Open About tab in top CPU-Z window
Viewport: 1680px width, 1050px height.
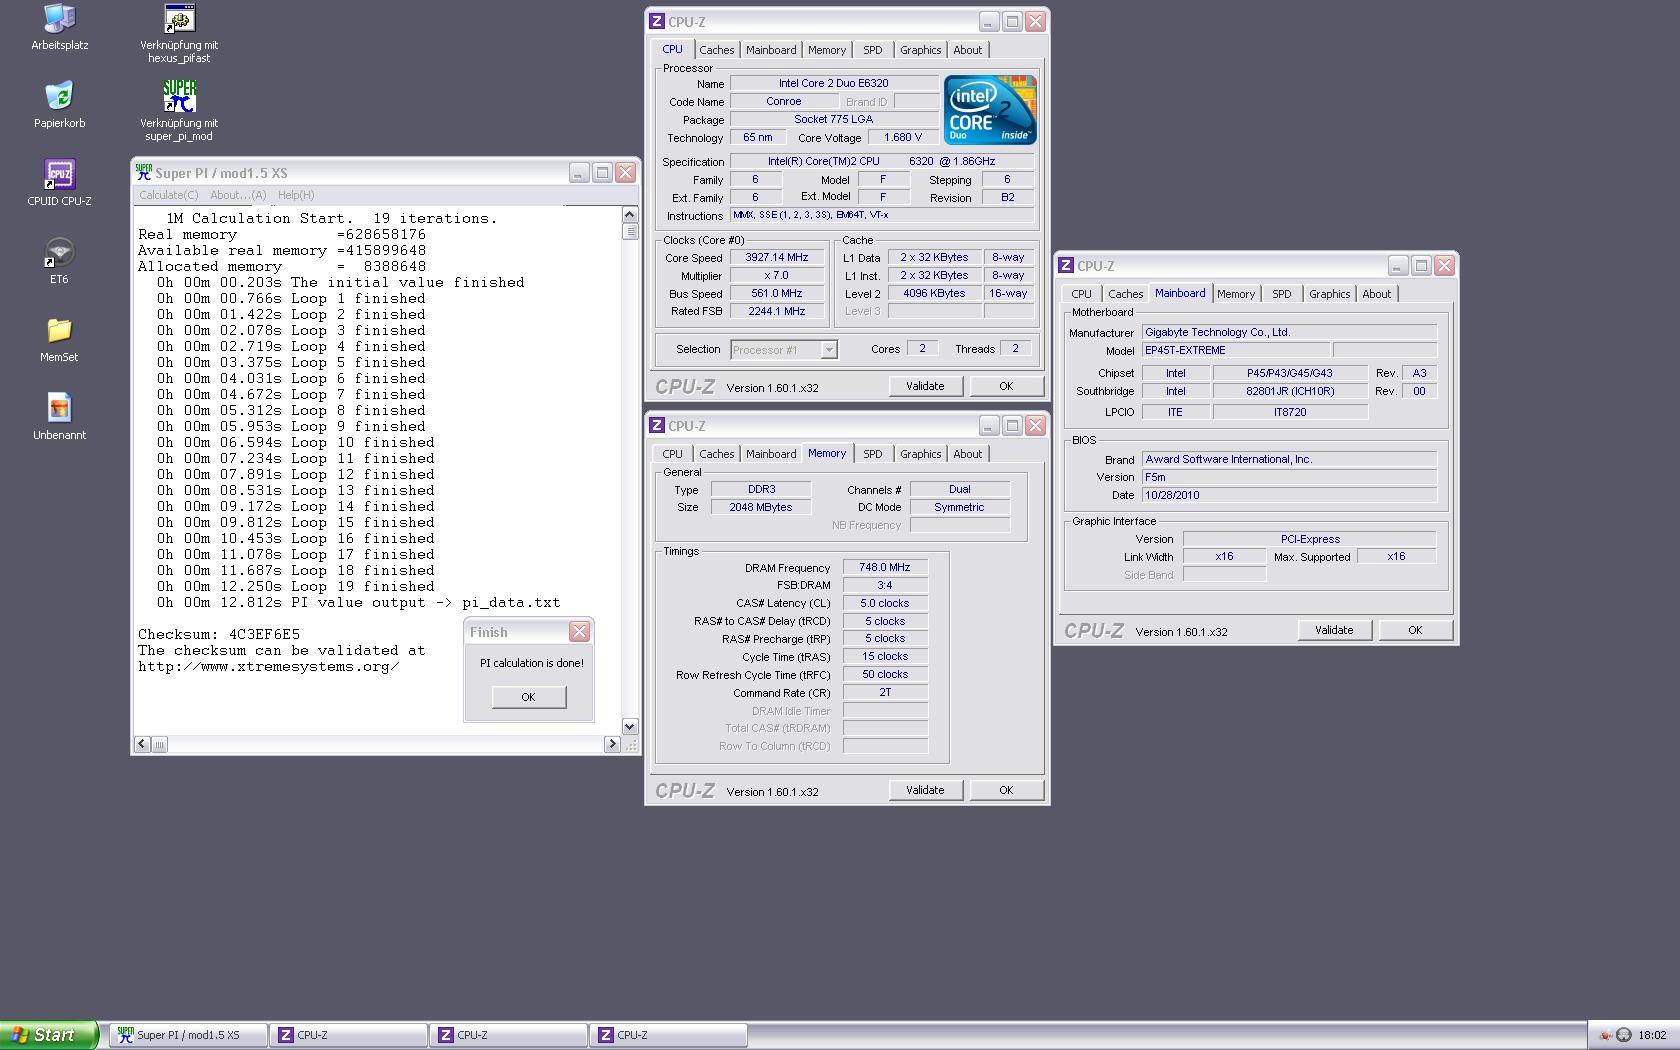pos(967,50)
